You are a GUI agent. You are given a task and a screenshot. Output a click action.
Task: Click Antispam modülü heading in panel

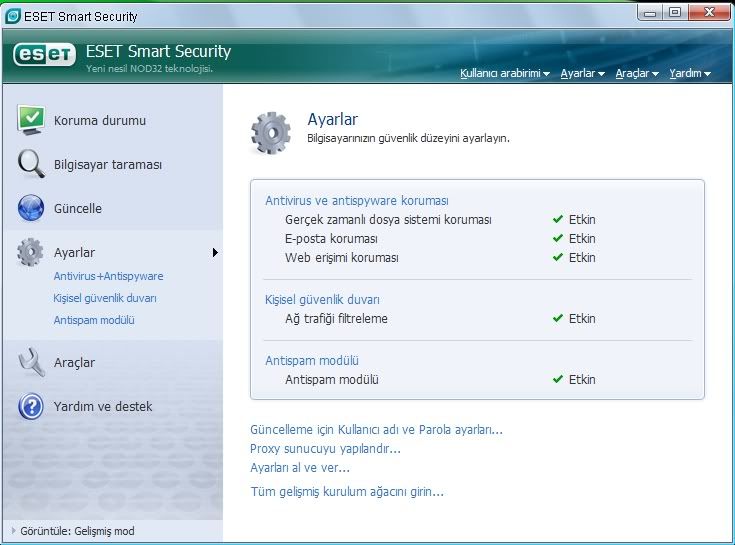coord(312,360)
